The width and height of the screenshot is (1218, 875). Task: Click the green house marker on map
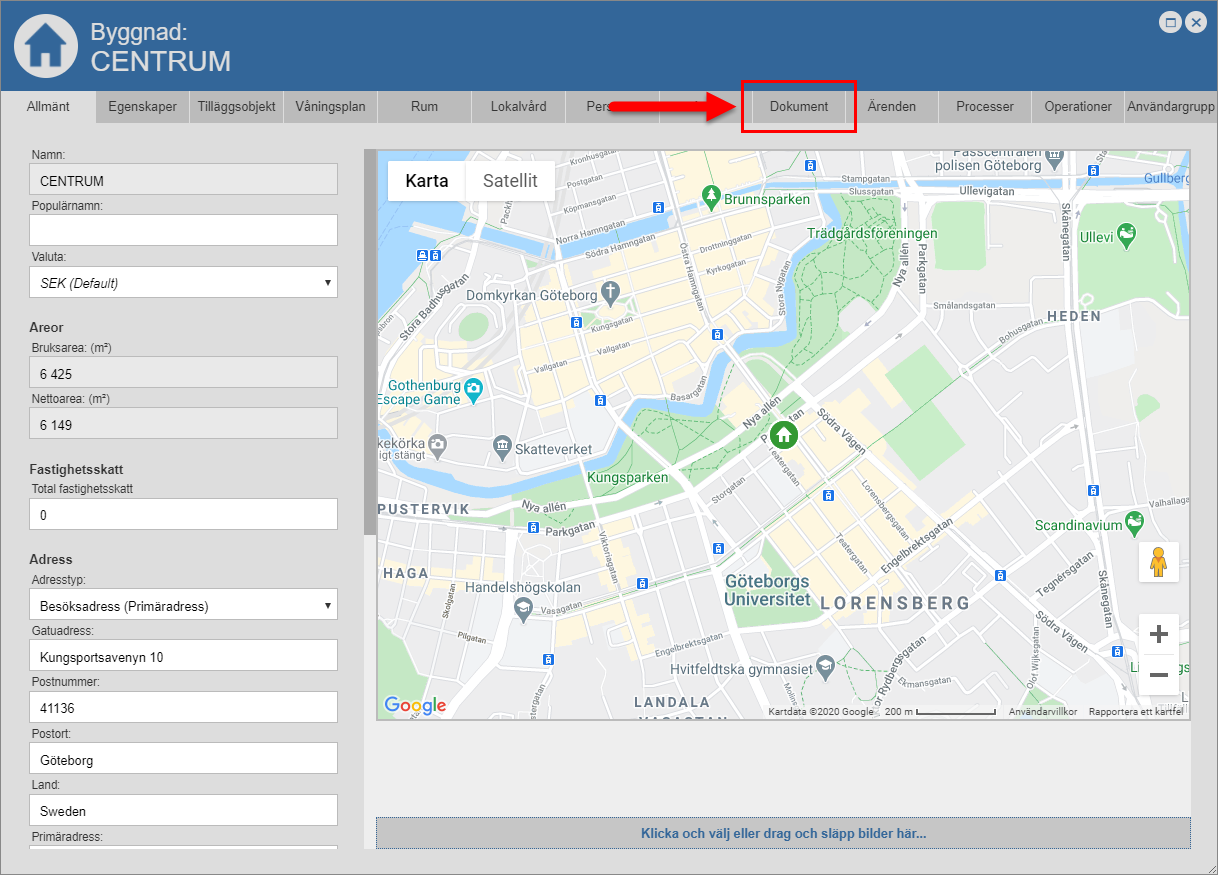(x=784, y=434)
